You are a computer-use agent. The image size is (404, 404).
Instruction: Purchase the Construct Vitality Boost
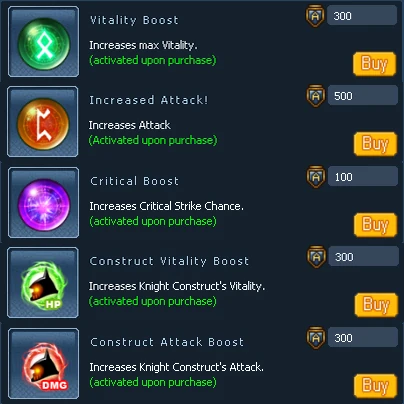pyautogui.click(x=376, y=305)
